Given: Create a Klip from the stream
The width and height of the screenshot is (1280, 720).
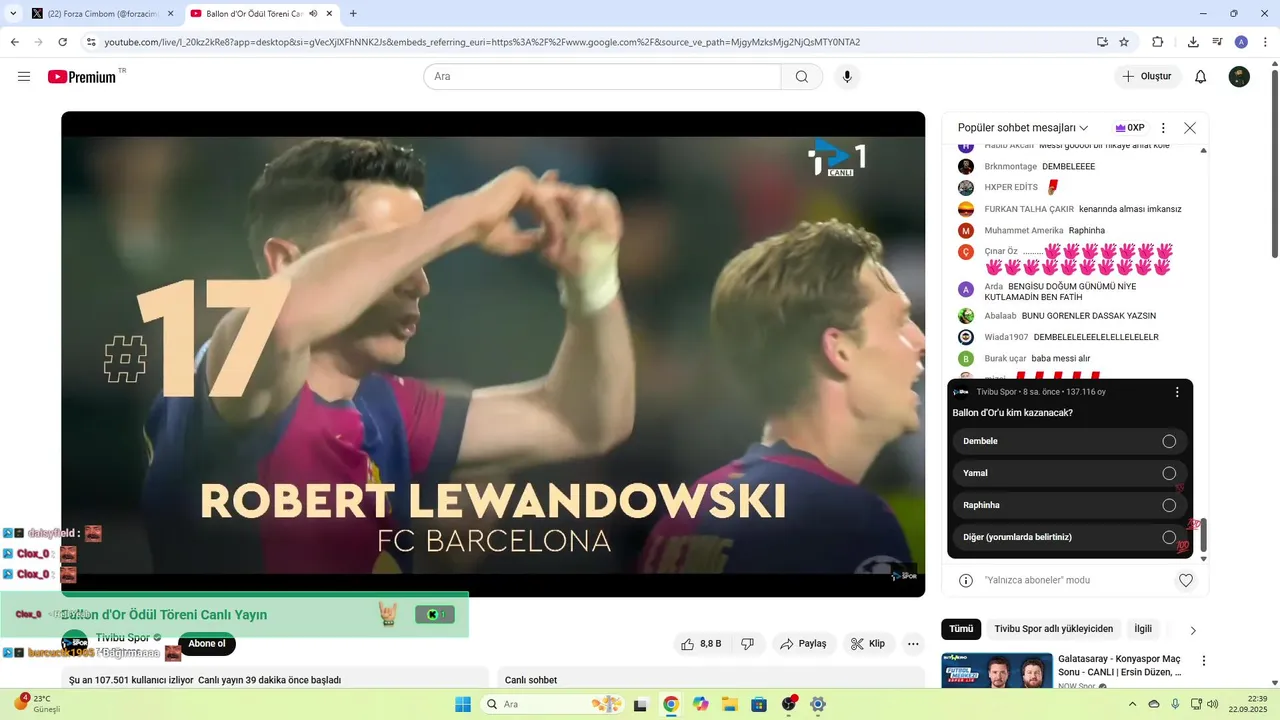Looking at the screenshot, I should tap(868, 644).
